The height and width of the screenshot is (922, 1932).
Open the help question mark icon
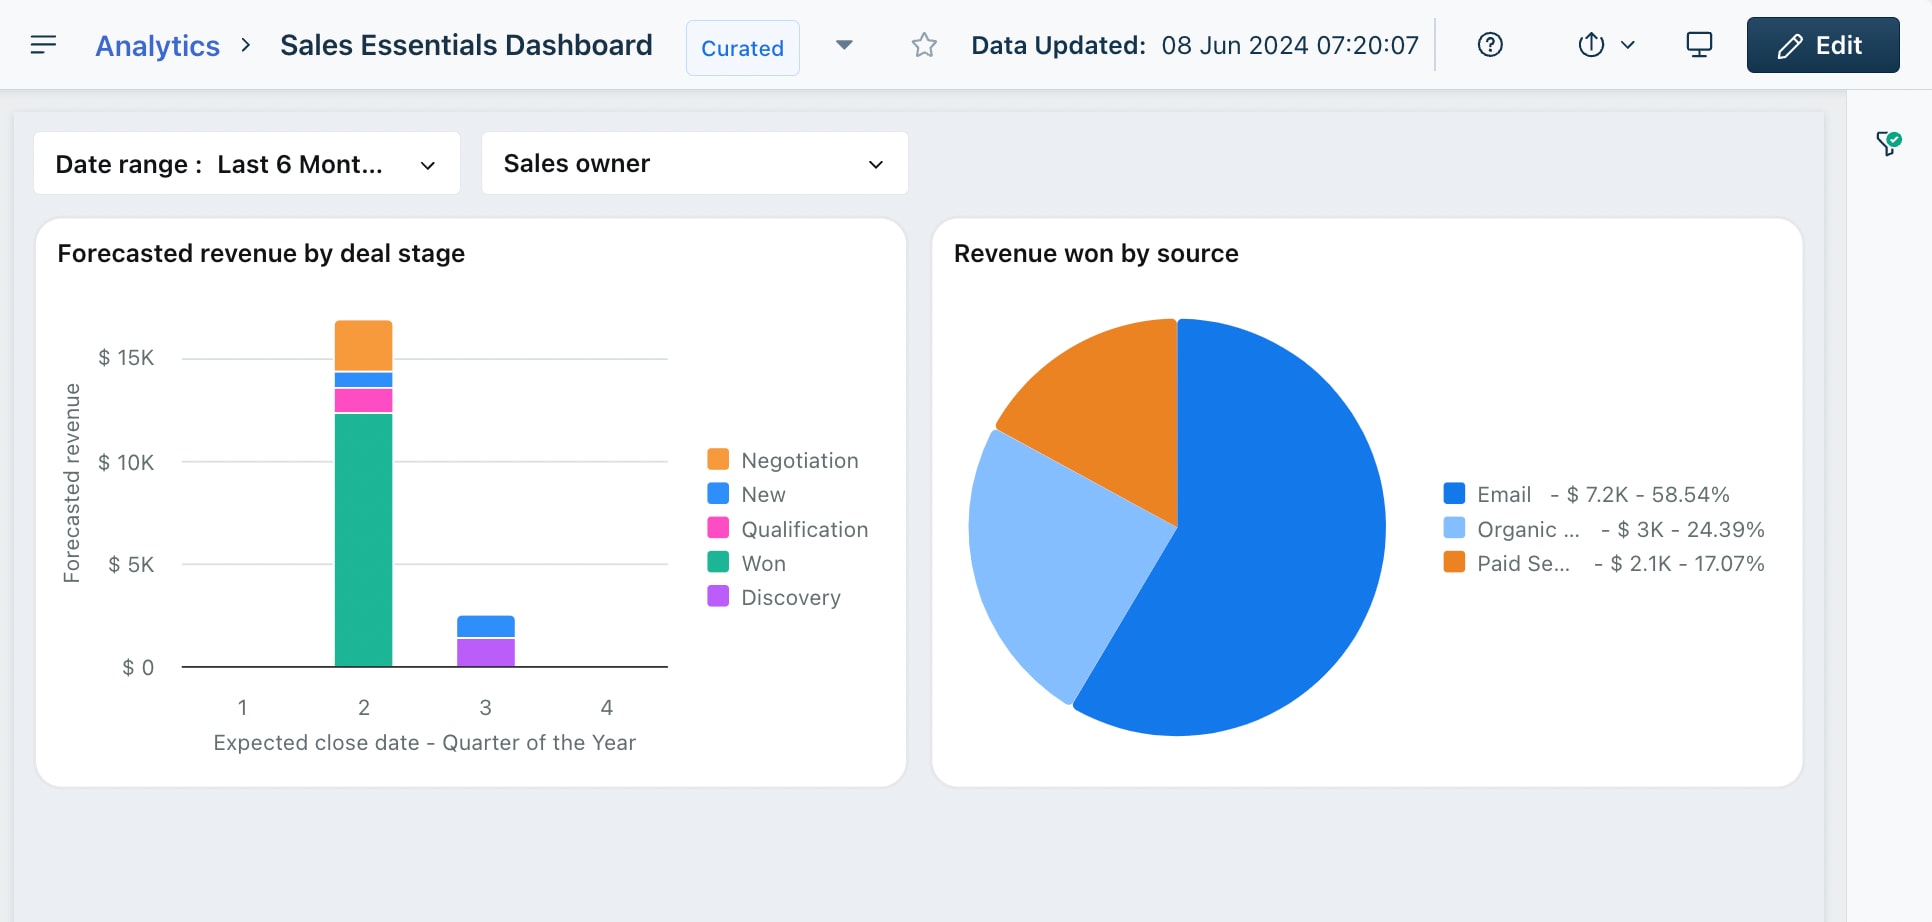(x=1490, y=45)
